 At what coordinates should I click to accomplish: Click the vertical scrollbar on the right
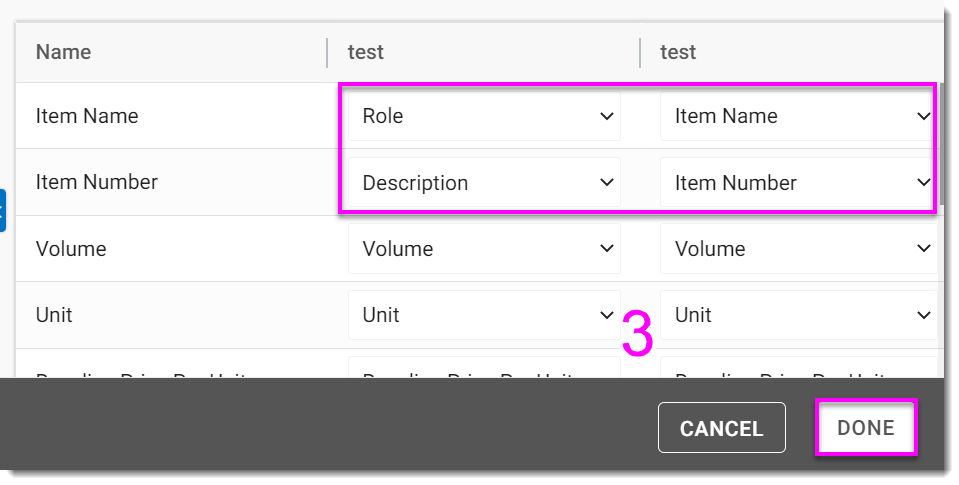click(x=940, y=140)
